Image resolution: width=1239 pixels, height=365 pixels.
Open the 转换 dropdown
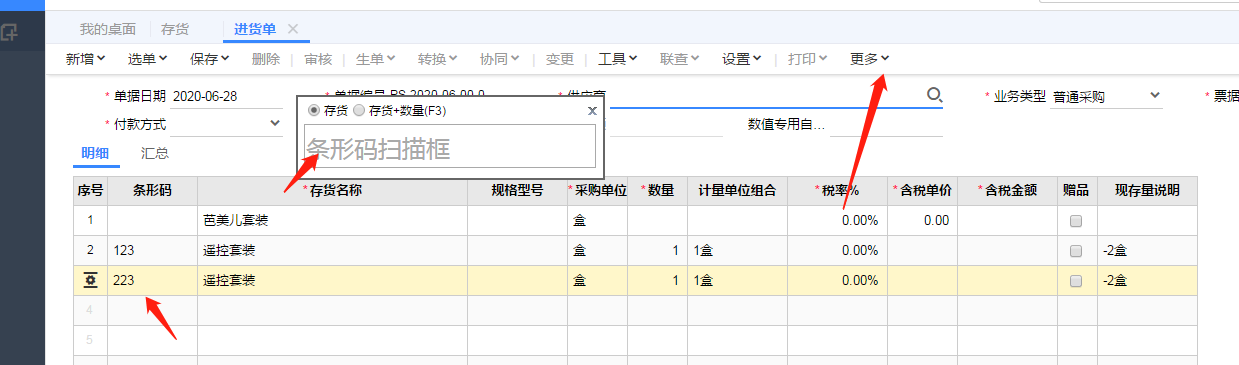[x=438, y=59]
